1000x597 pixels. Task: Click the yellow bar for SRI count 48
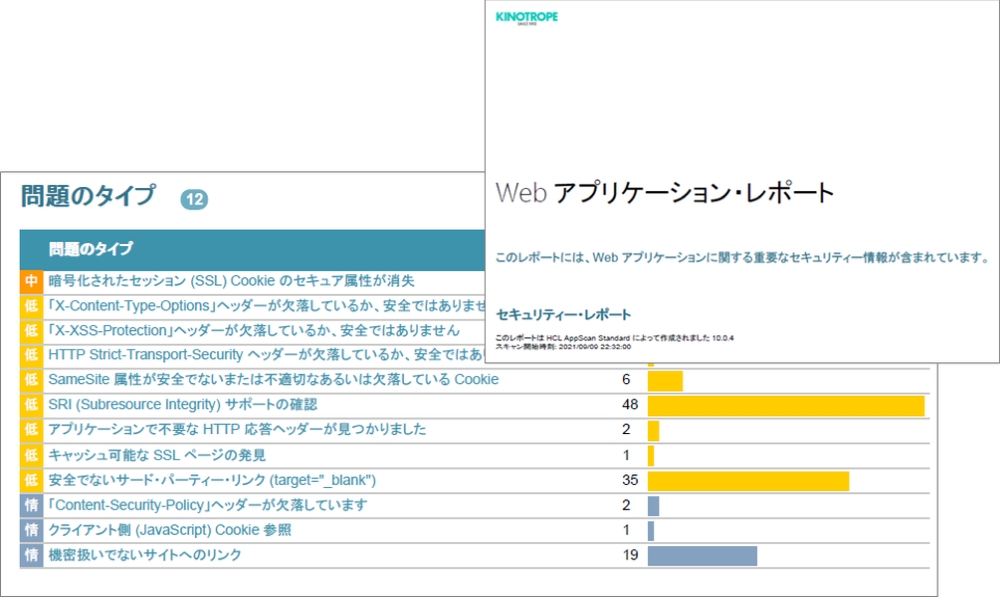point(785,405)
